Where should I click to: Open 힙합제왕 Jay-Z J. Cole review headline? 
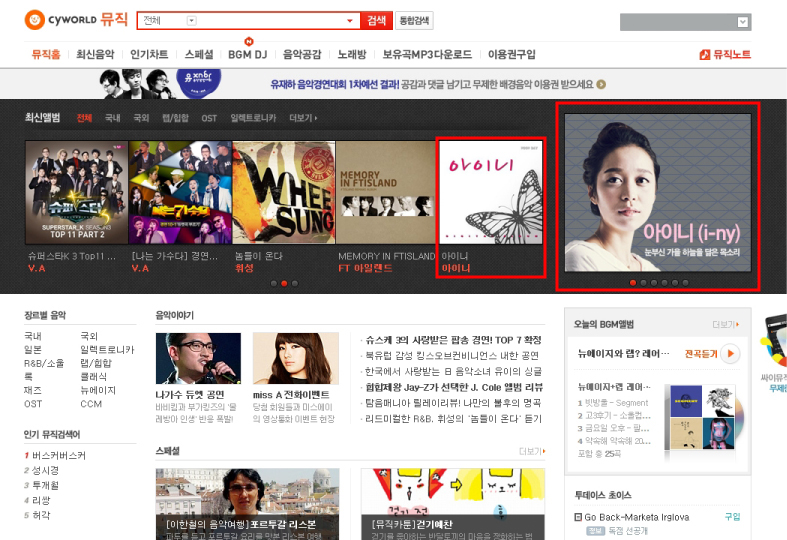tap(454, 387)
